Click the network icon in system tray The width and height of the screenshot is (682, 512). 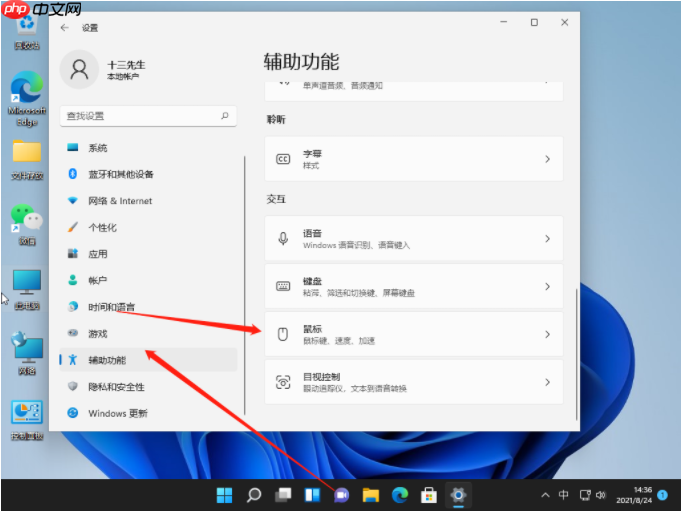pyautogui.click(x=585, y=495)
